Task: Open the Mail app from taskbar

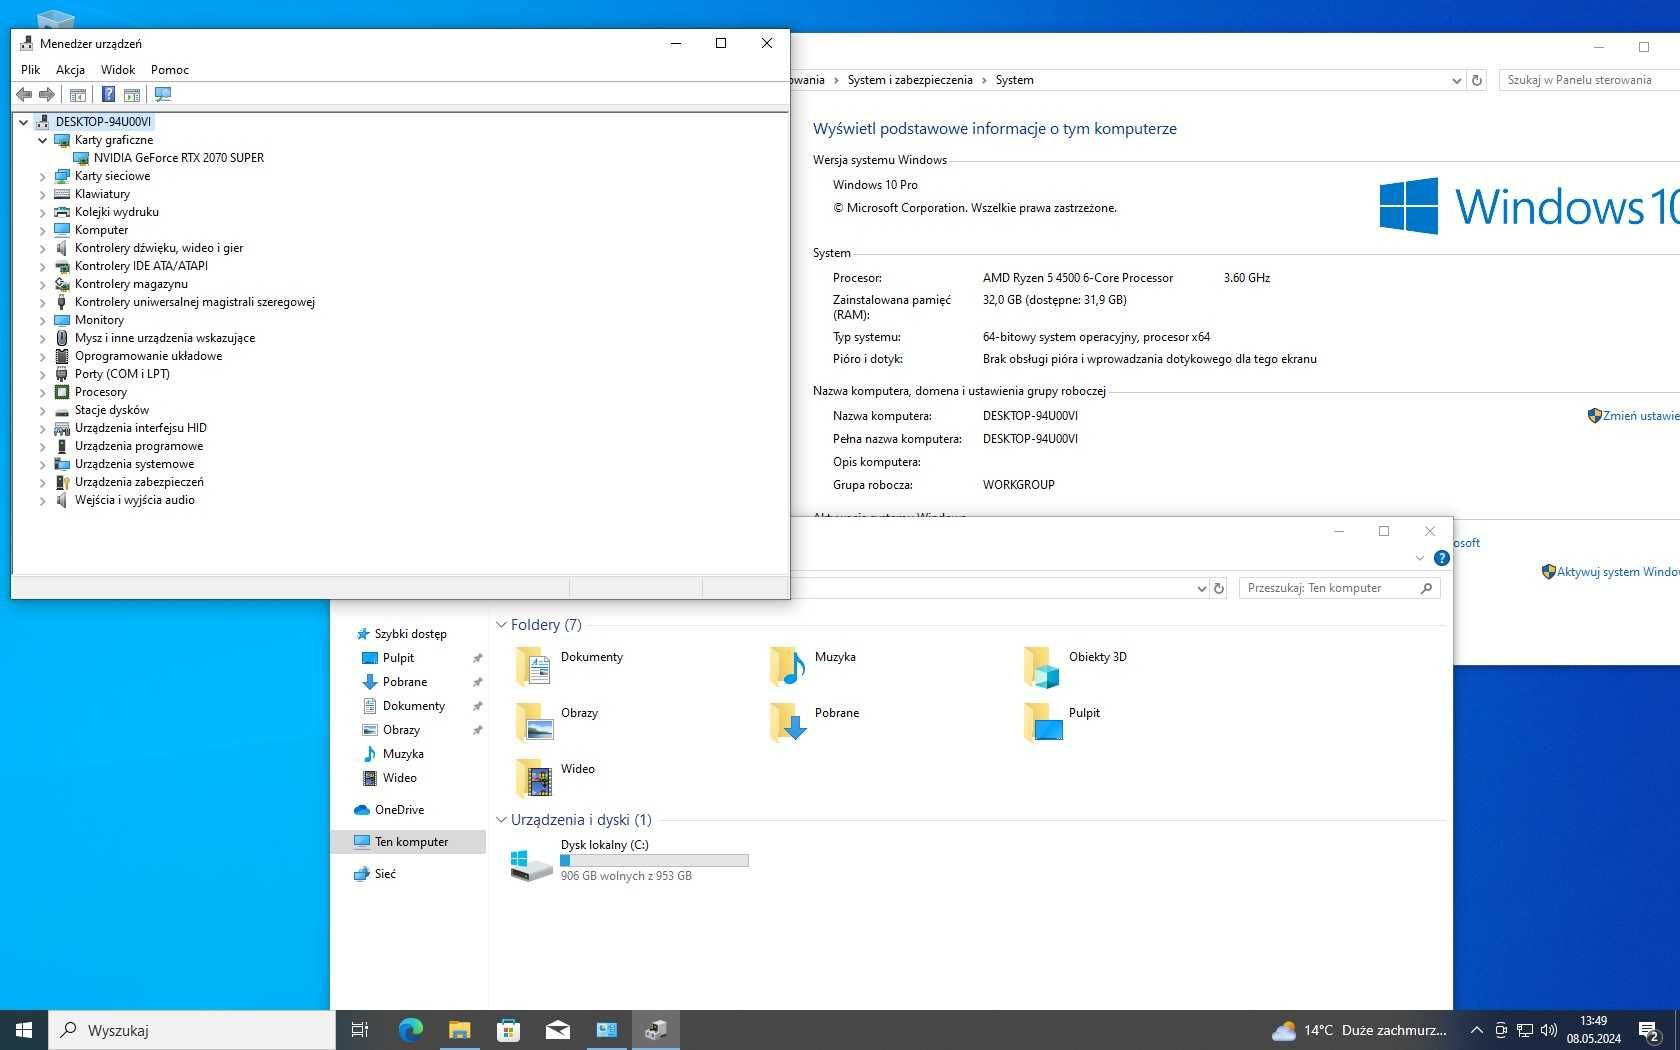Action: pos(557,1030)
